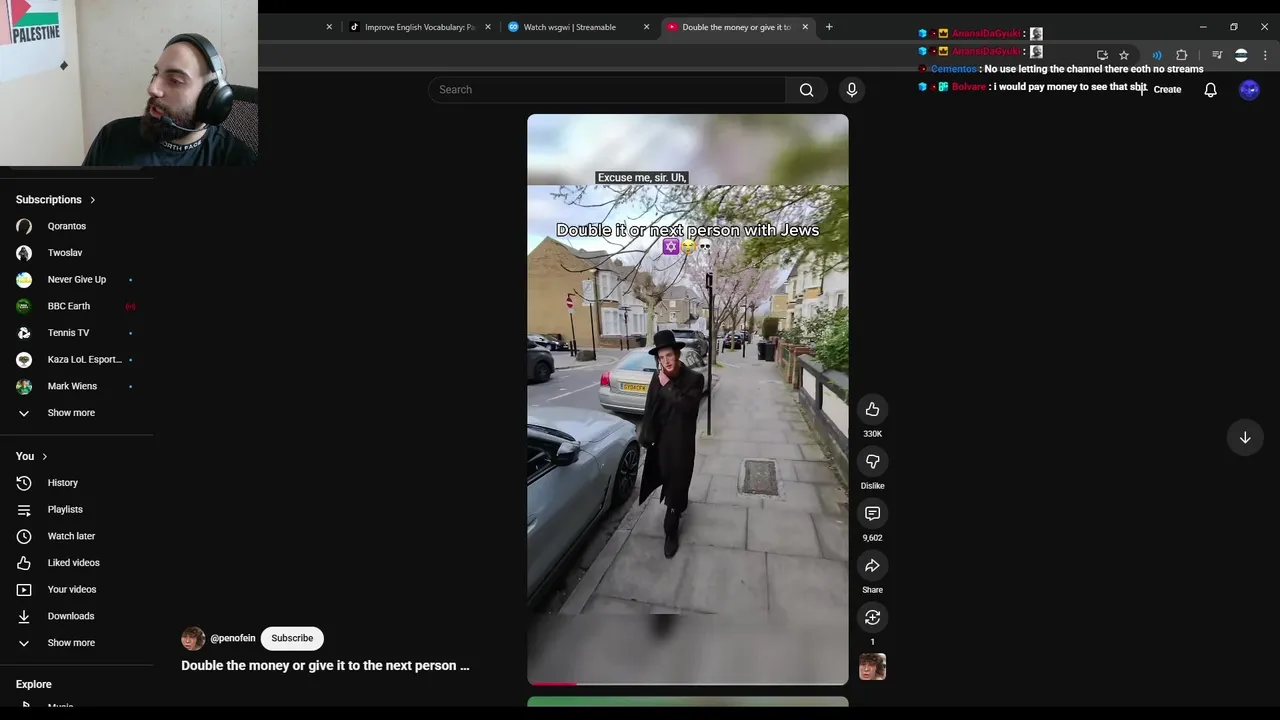Screen dimensions: 1280x720
Task: Seek using the red Short progress bar
Action: [x=688, y=684]
